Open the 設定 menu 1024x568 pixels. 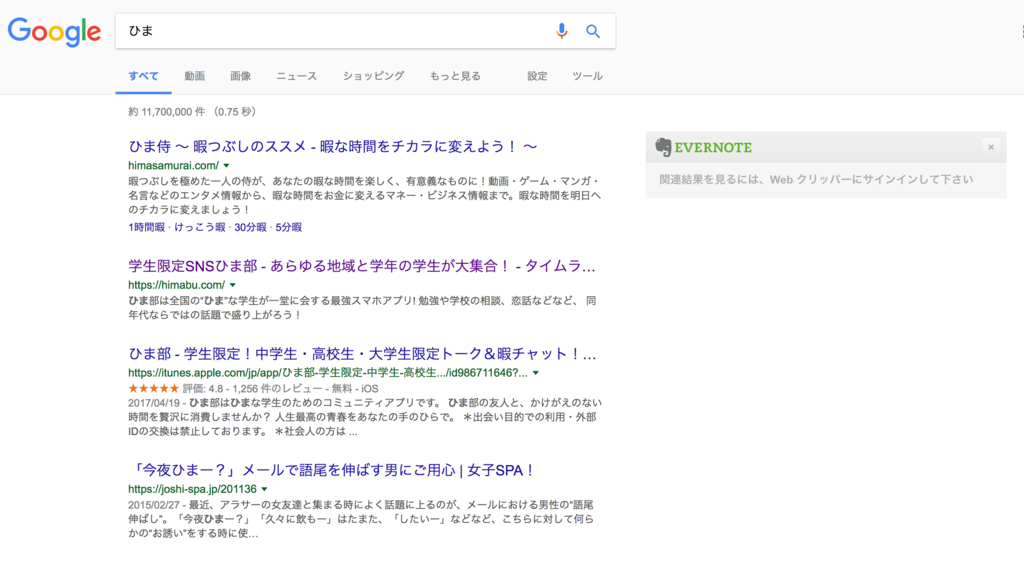[537, 76]
